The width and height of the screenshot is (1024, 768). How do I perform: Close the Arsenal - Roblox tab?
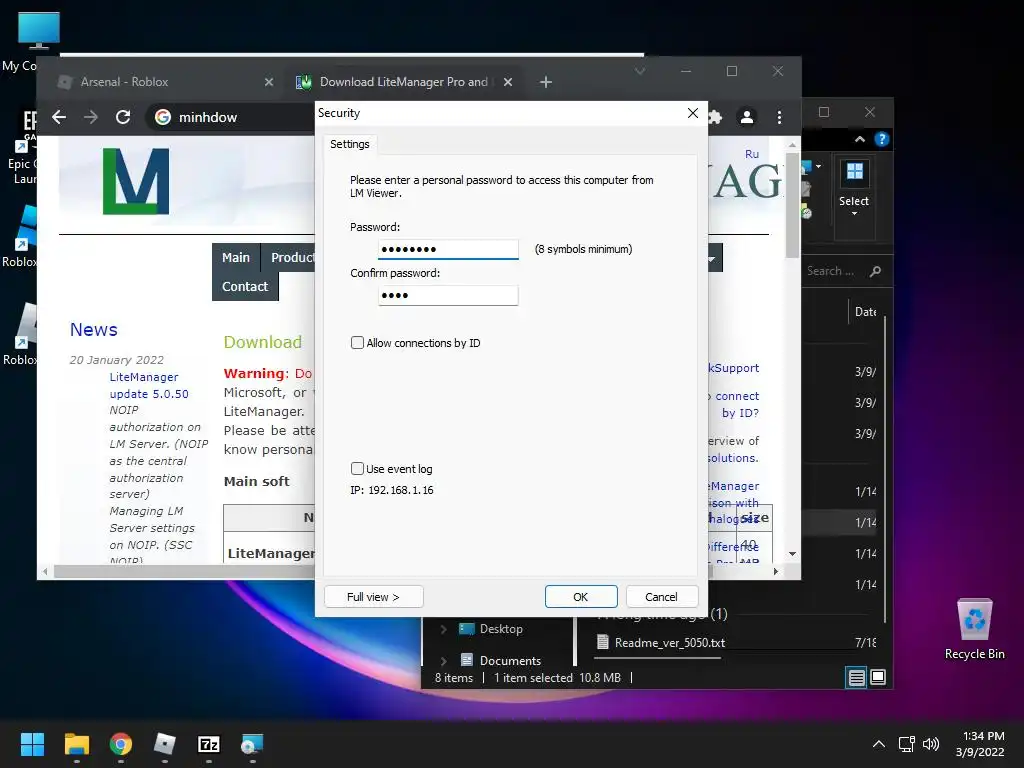coord(269,82)
